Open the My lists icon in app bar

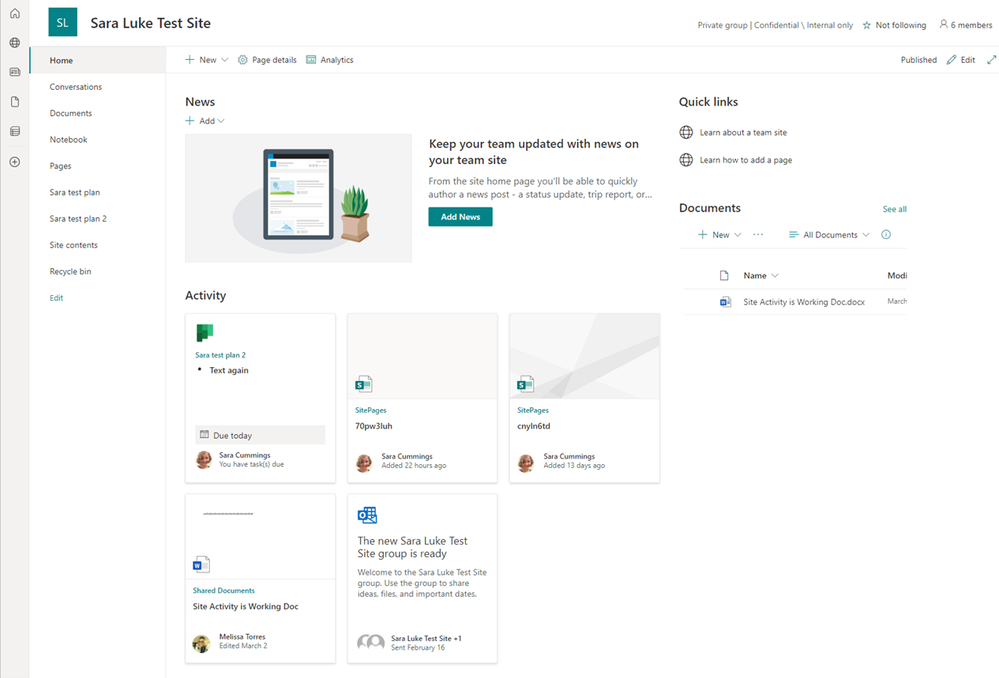(15, 131)
